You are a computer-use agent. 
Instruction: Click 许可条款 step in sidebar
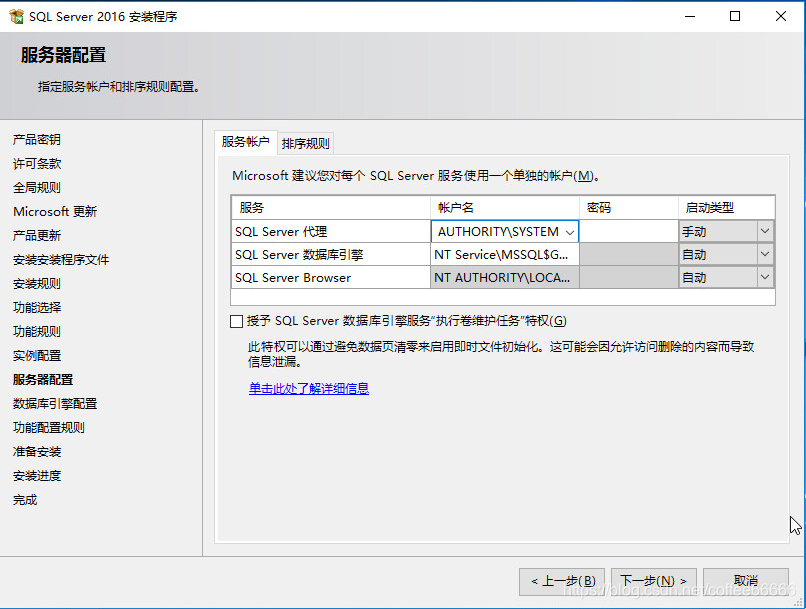(37, 163)
